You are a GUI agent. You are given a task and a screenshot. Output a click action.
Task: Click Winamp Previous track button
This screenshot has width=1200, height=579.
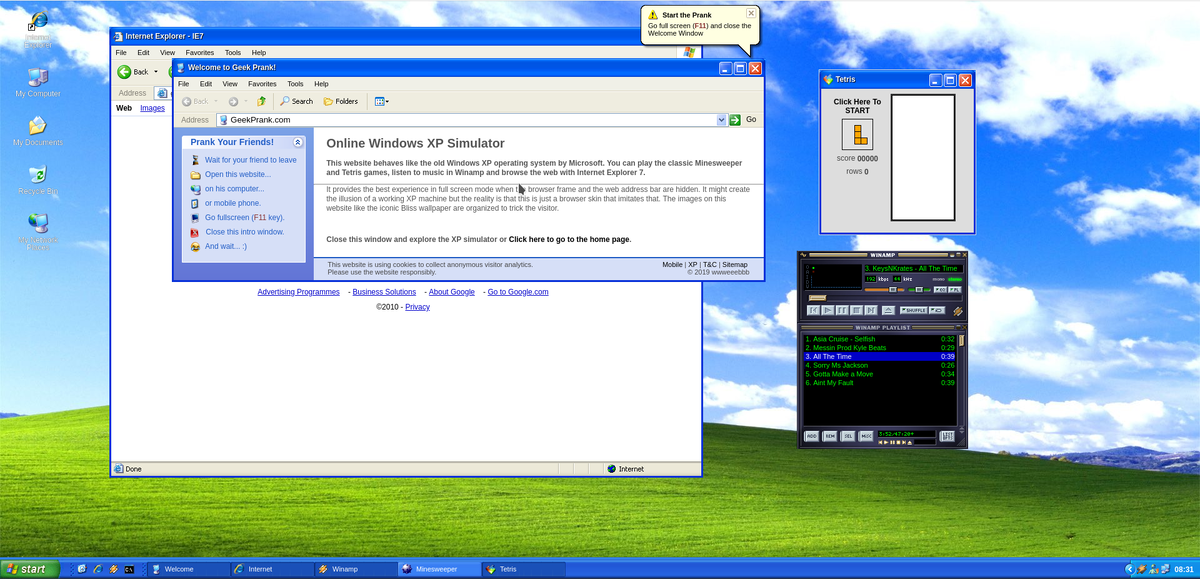[813, 311]
